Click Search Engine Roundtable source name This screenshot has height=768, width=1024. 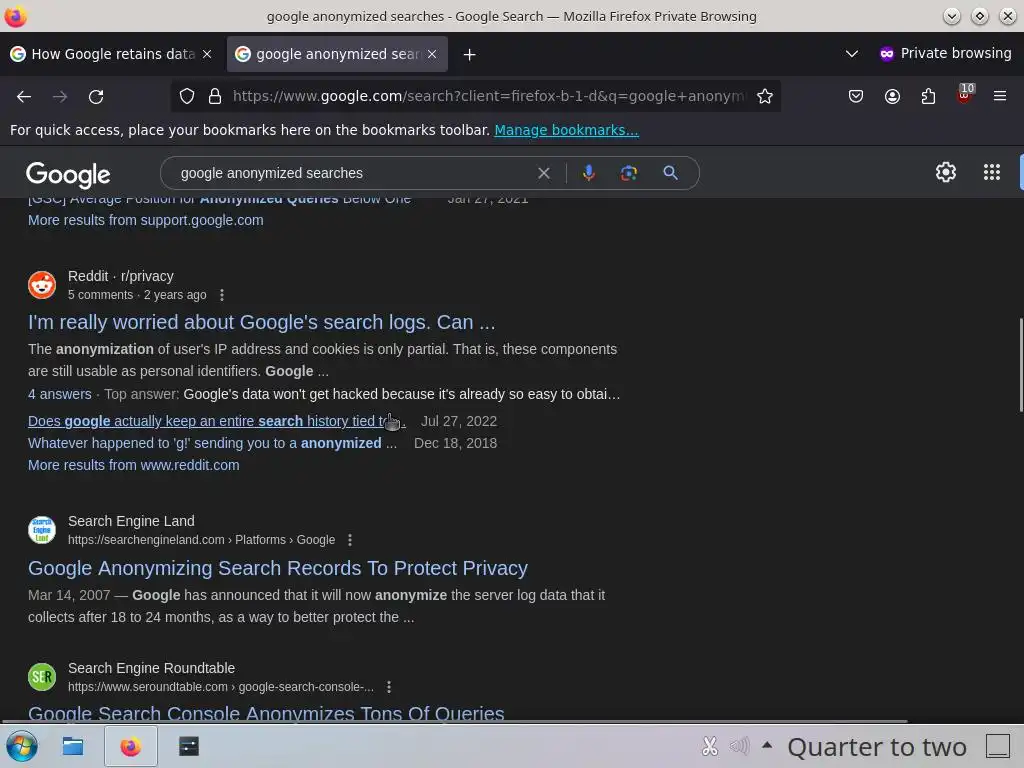pos(152,668)
